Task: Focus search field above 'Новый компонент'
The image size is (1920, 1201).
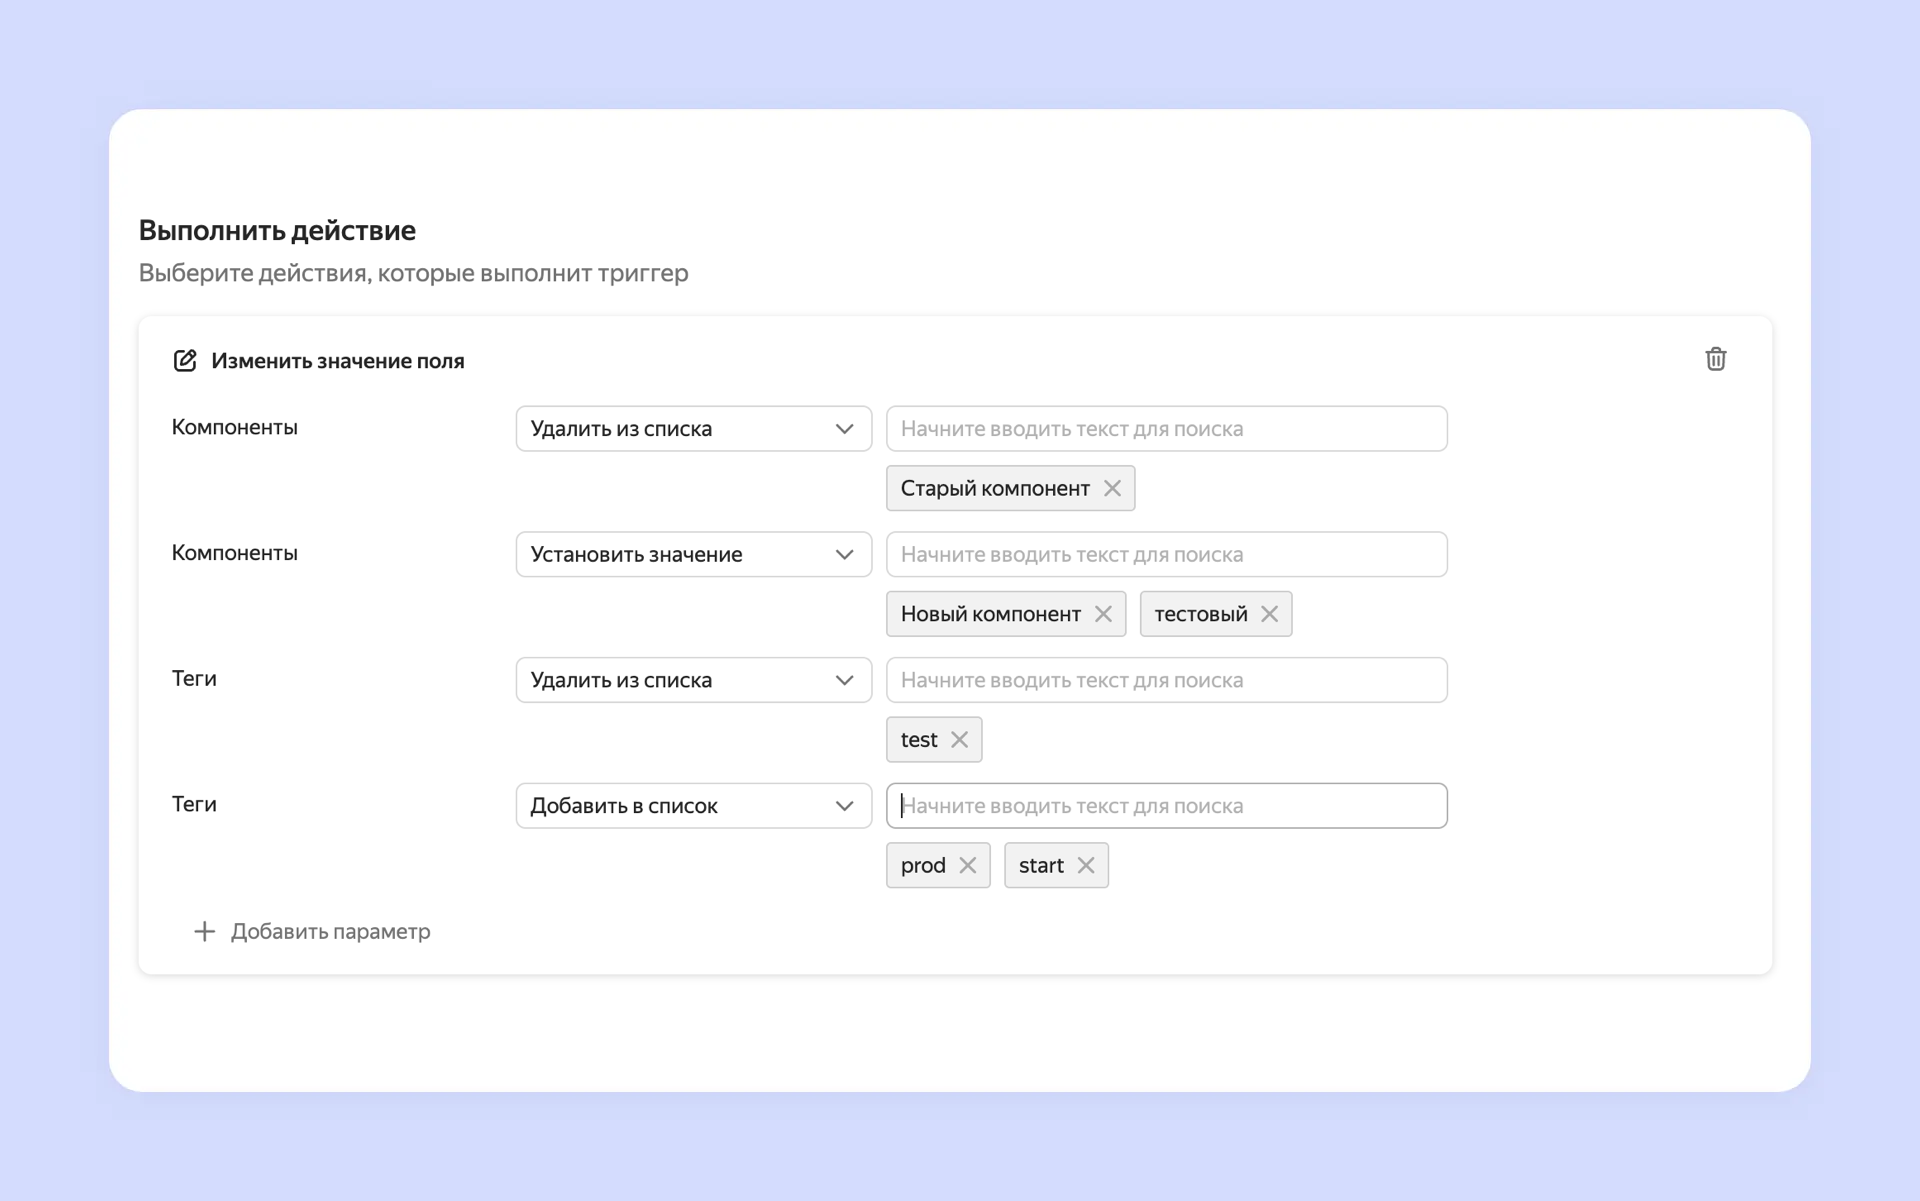Action: pyautogui.click(x=1166, y=554)
